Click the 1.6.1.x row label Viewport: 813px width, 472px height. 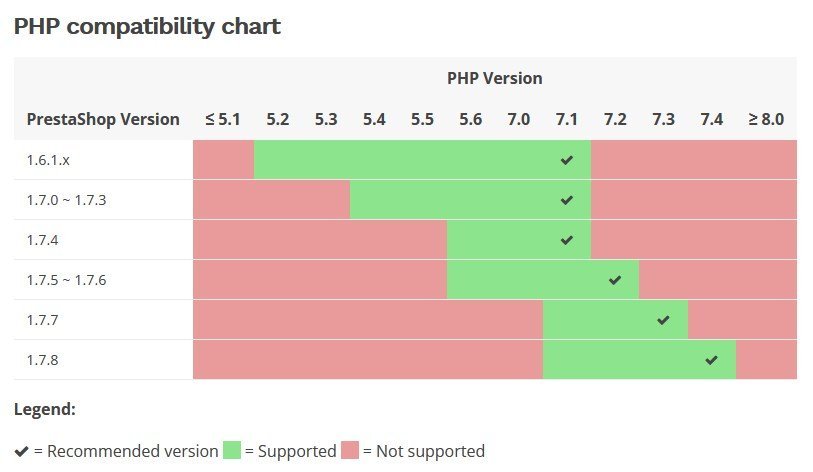(x=48, y=160)
